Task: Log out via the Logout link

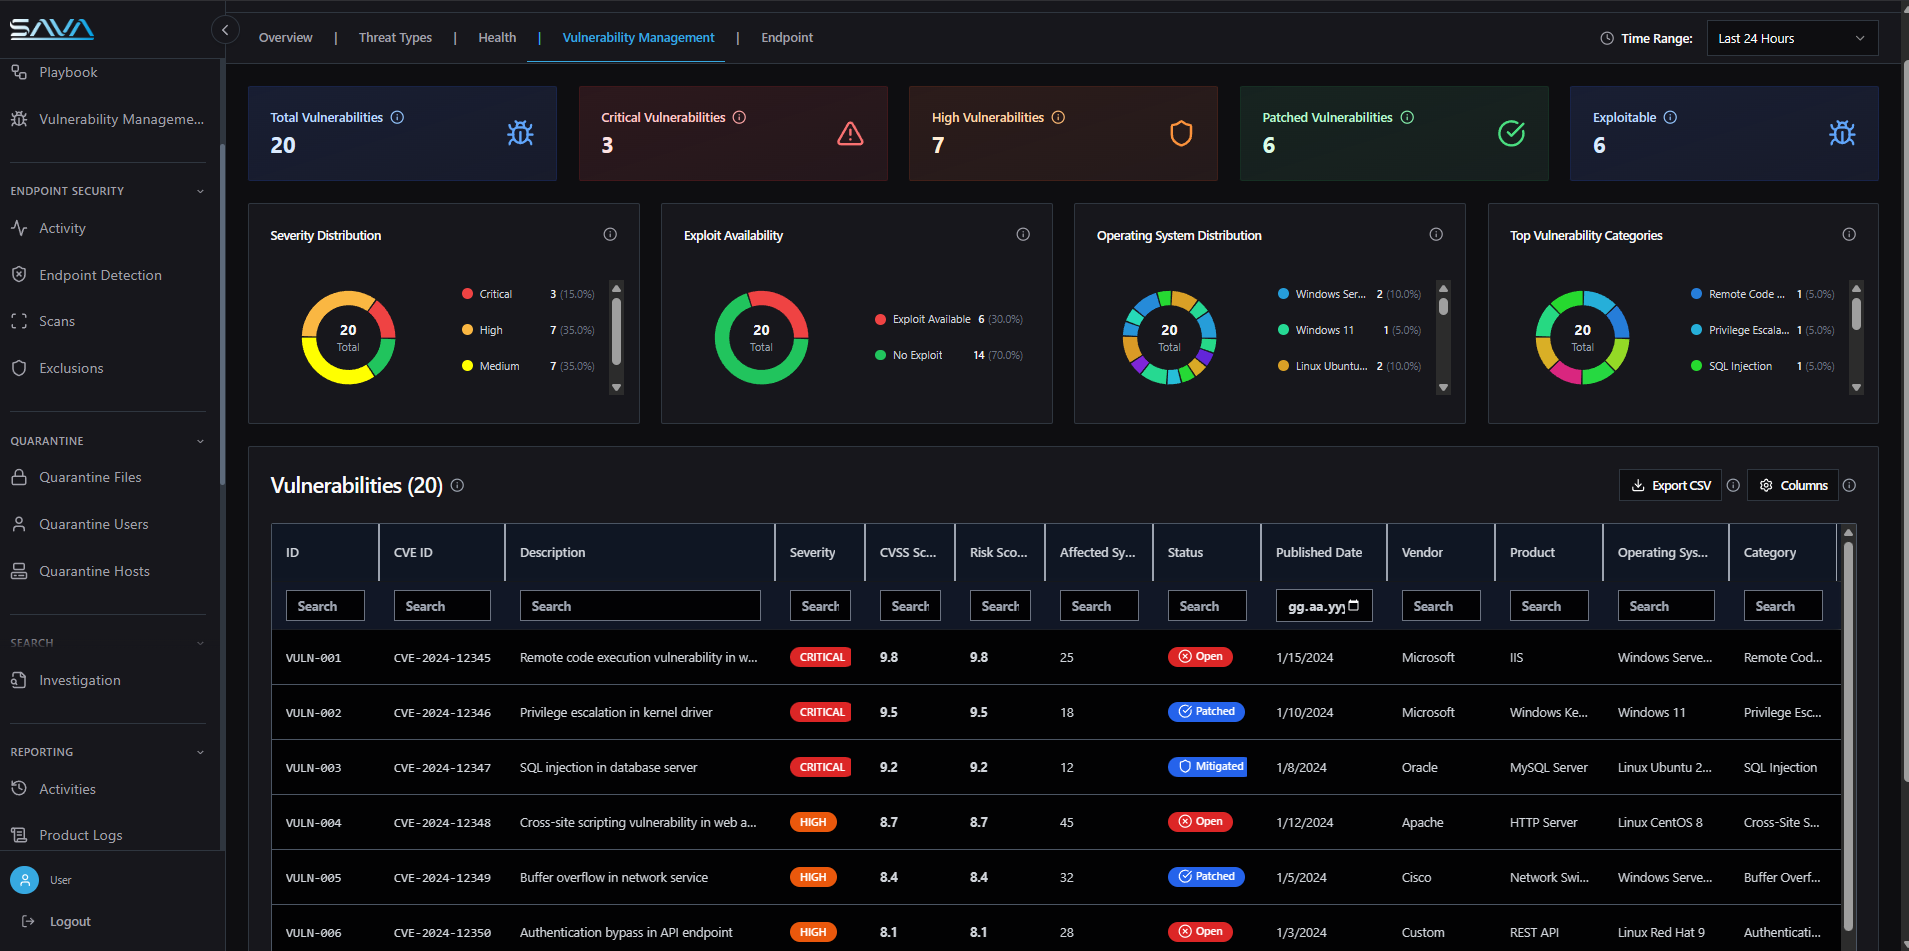Action: 57,921
